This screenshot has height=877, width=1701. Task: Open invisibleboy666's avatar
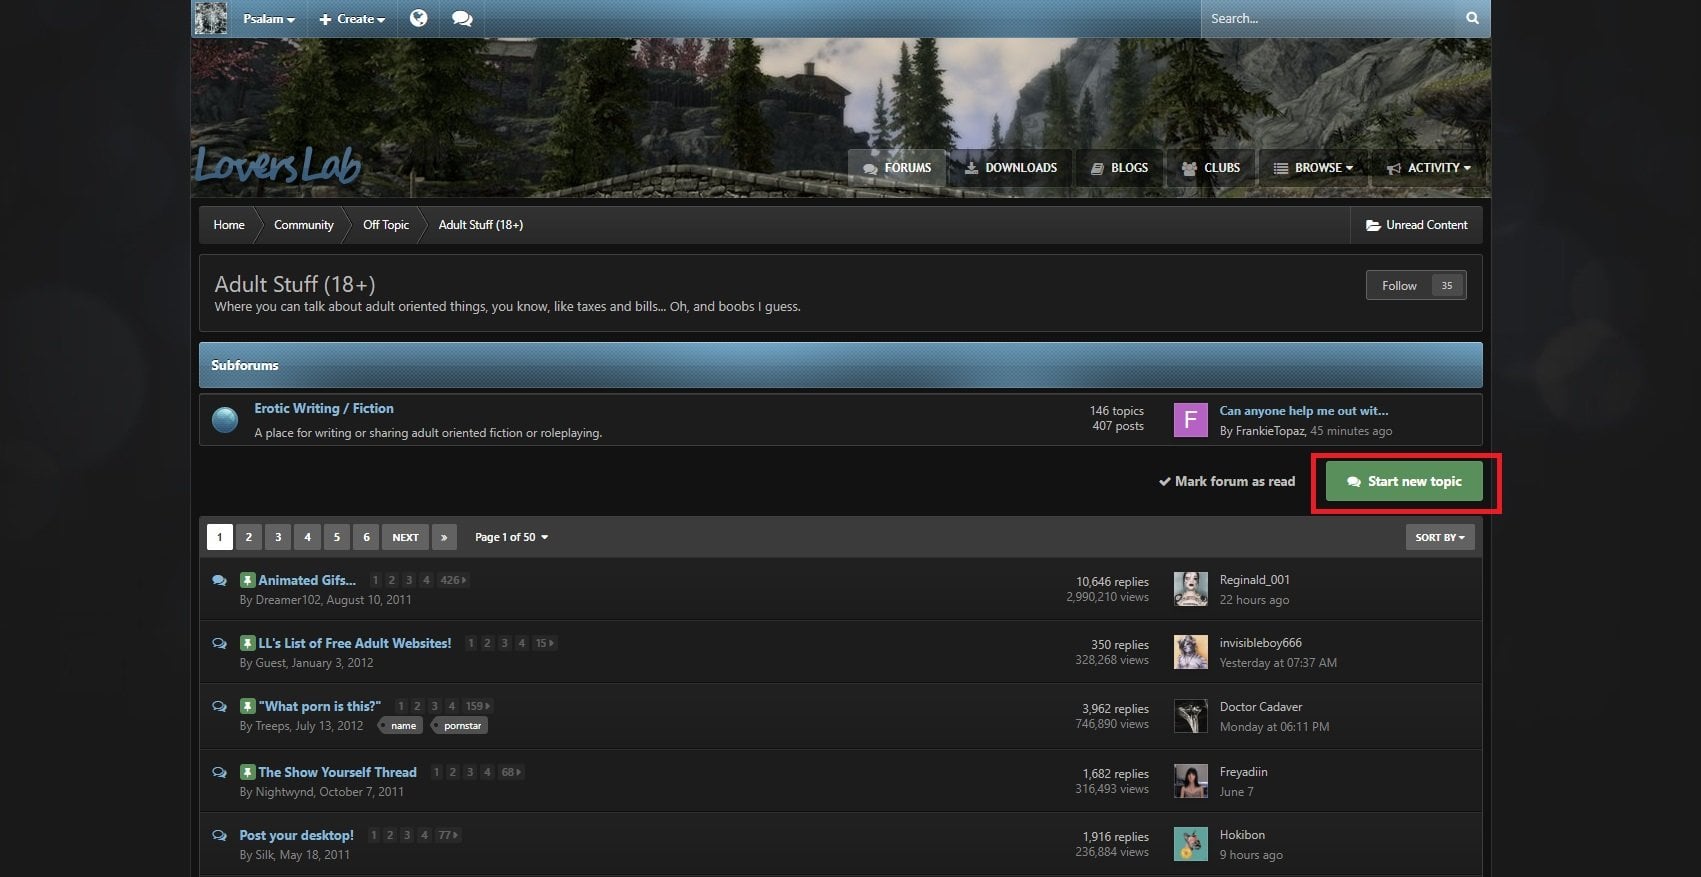pos(1190,652)
